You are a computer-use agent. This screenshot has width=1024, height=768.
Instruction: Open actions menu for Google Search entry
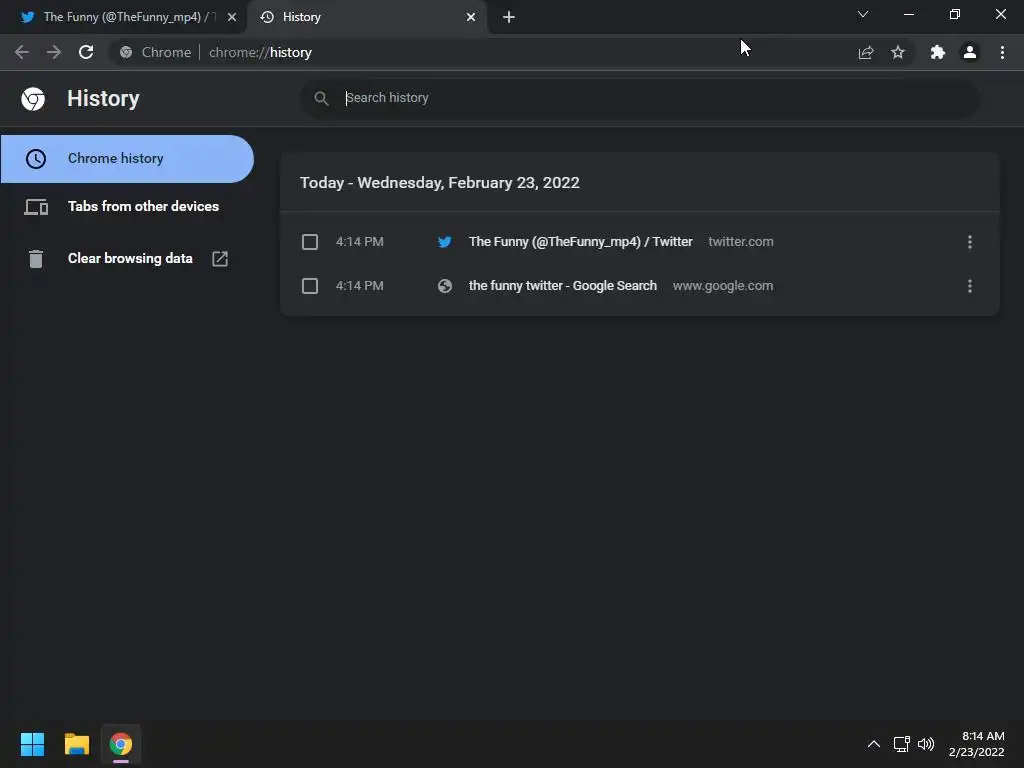pyautogui.click(x=970, y=286)
